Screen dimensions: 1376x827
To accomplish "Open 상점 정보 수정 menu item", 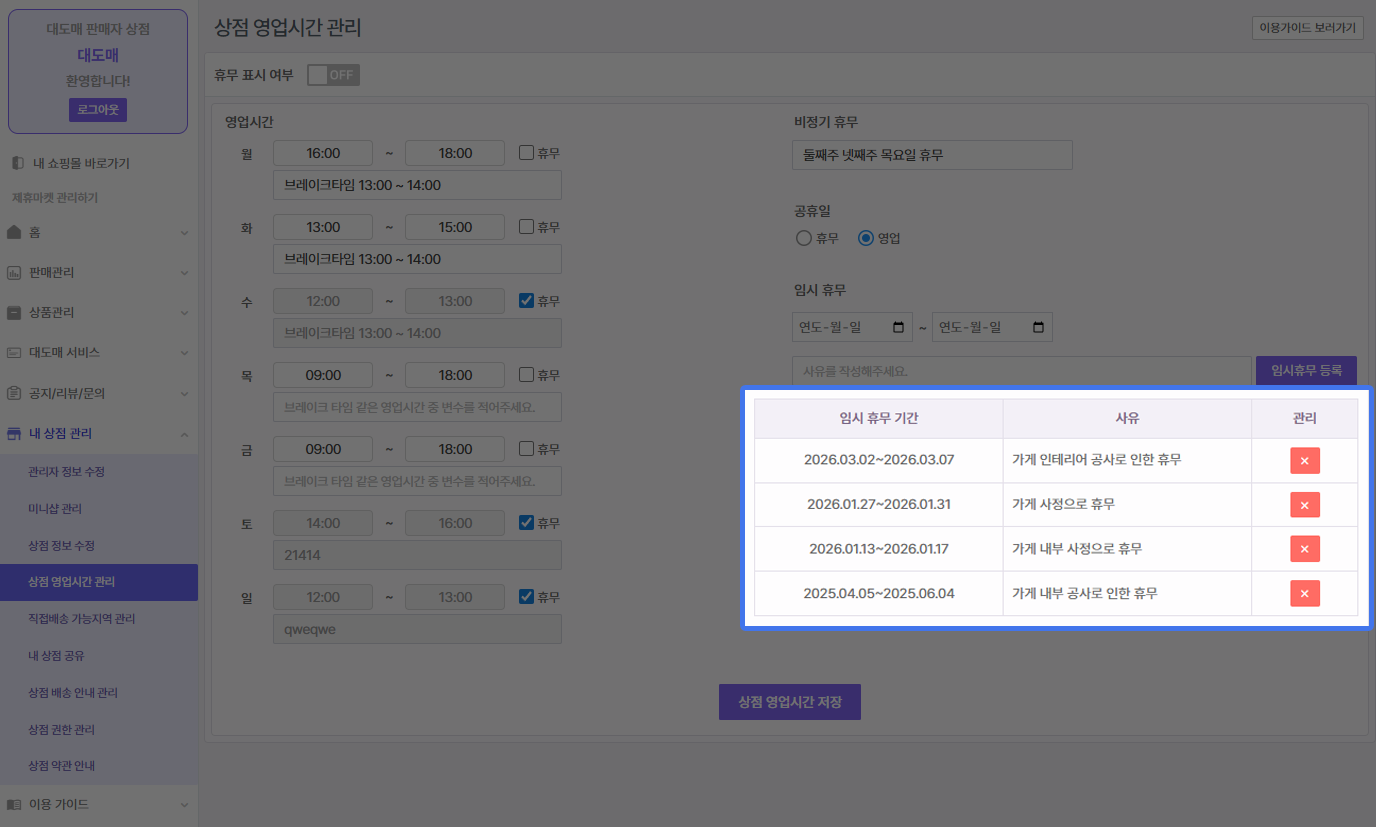I will pos(61,545).
